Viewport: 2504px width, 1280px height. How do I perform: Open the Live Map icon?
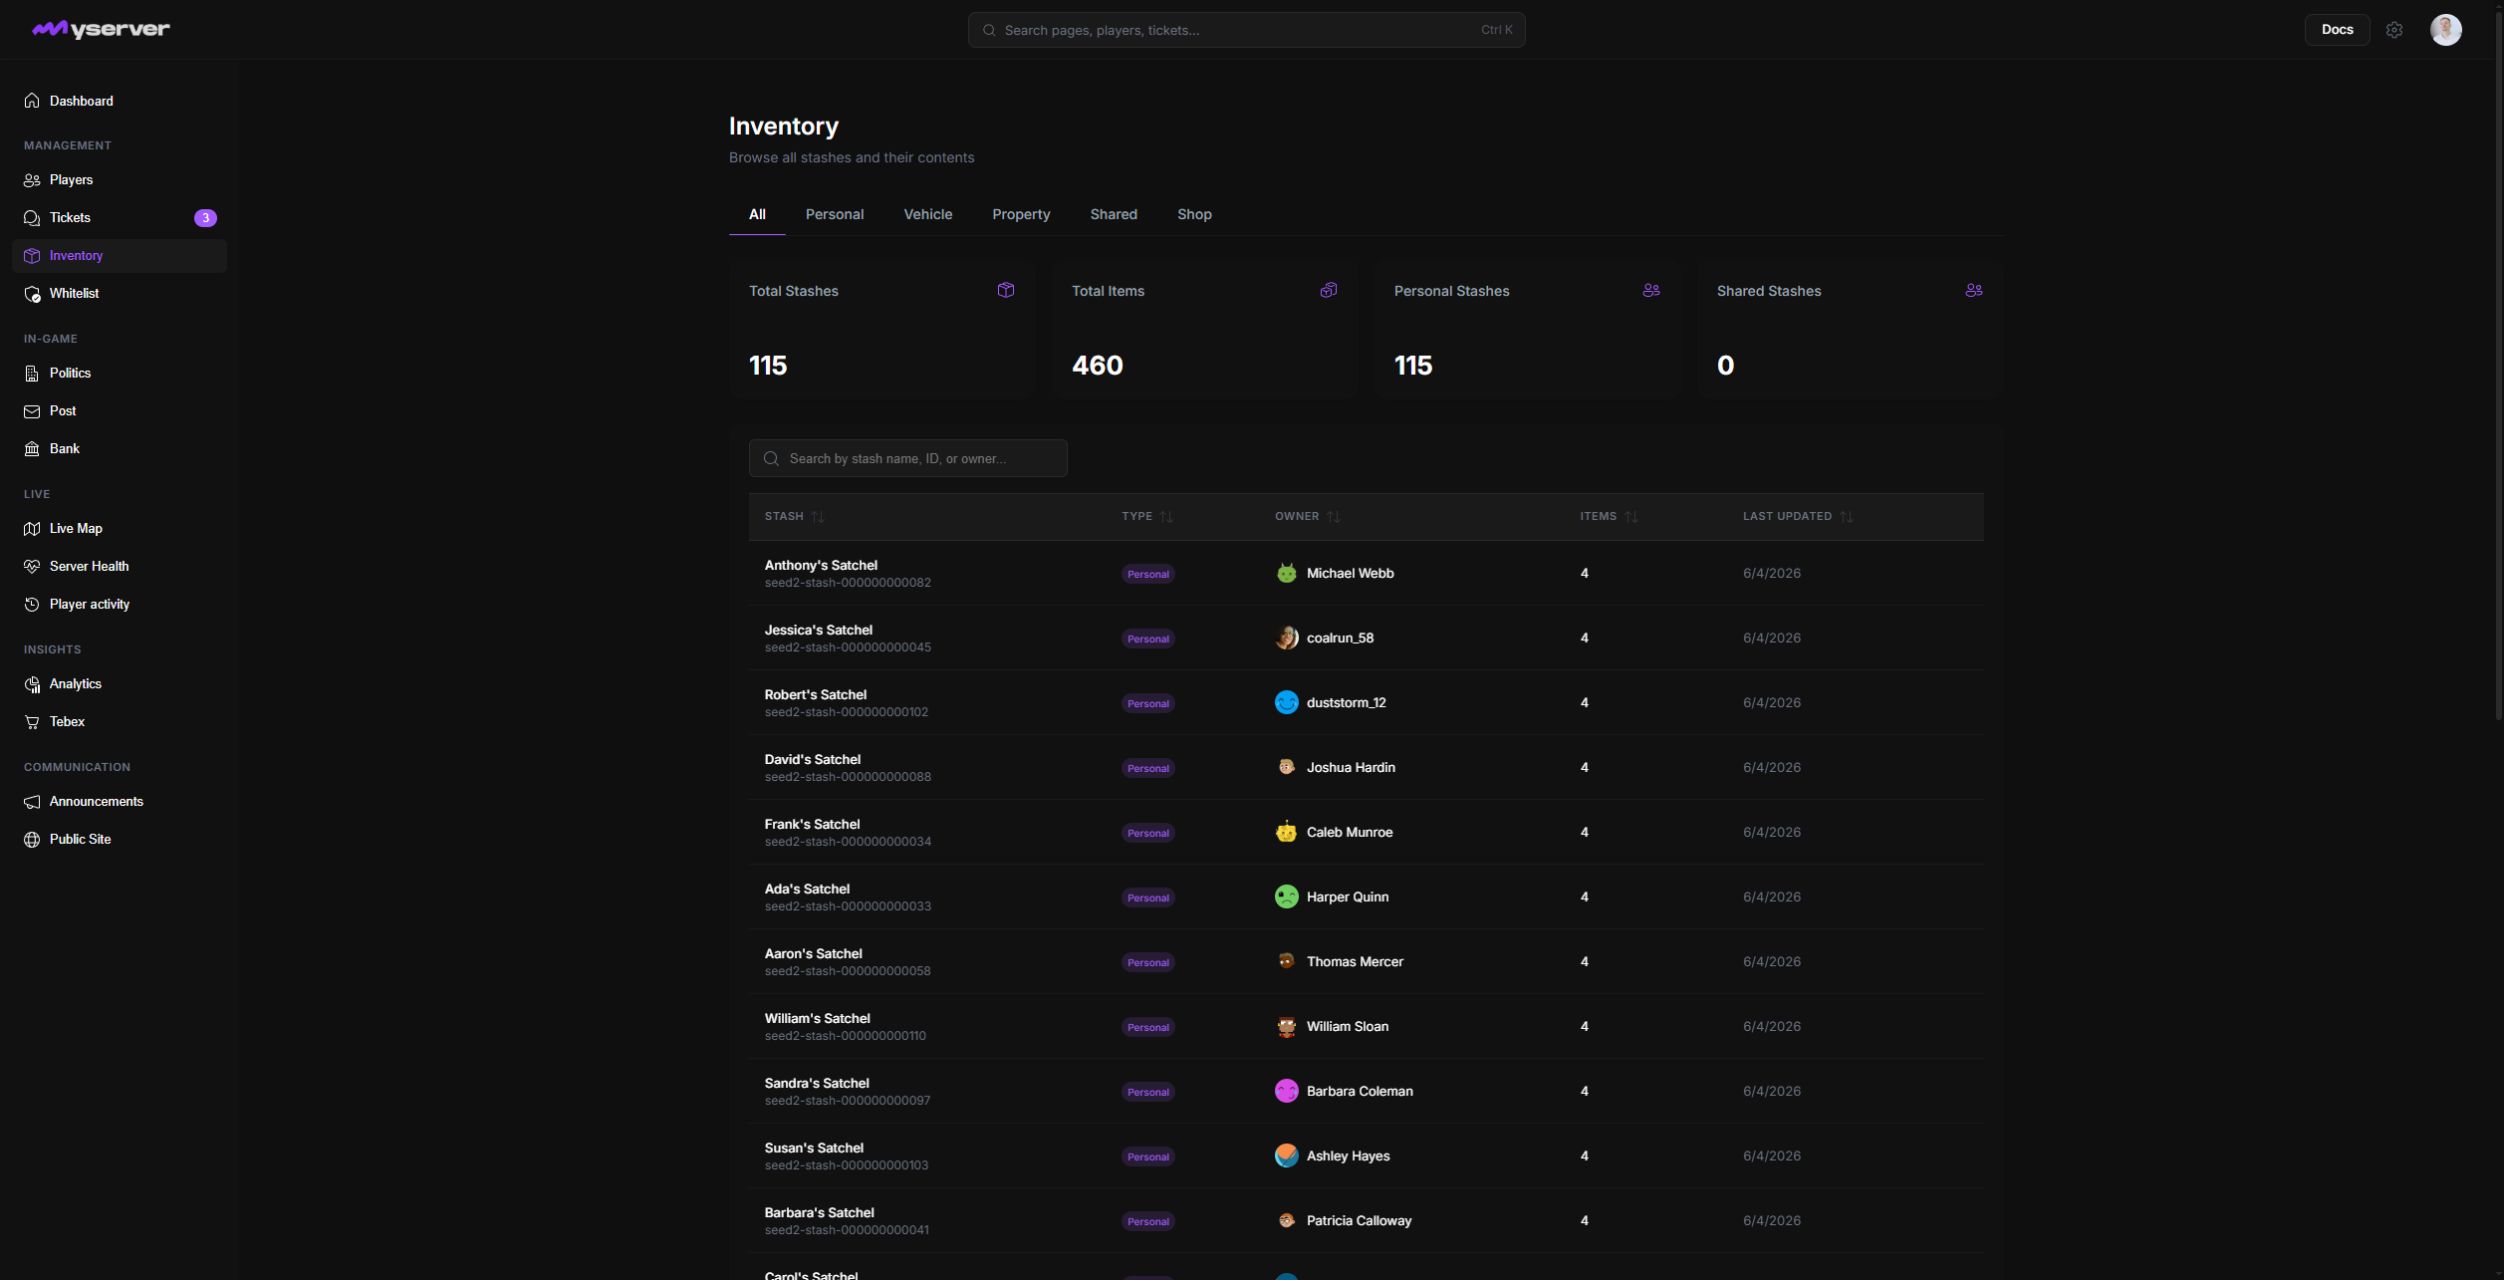[x=32, y=529]
